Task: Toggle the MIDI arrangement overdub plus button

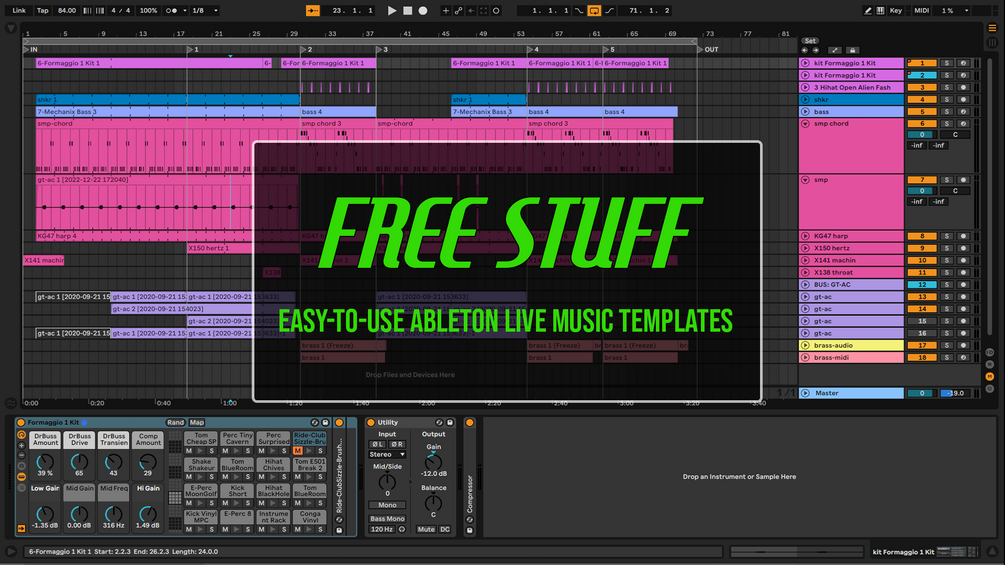Action: (x=445, y=10)
